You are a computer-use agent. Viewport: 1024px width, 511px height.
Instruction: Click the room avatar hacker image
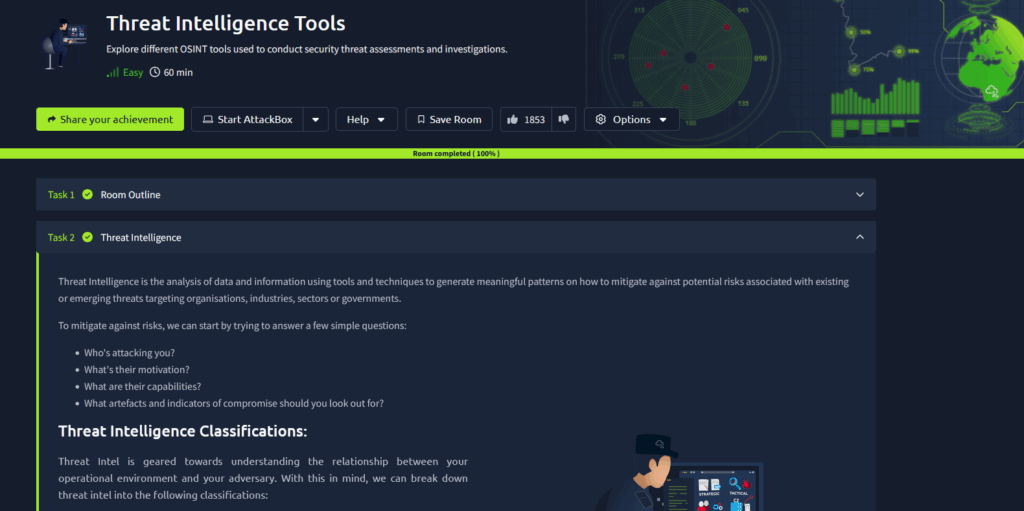point(64,43)
